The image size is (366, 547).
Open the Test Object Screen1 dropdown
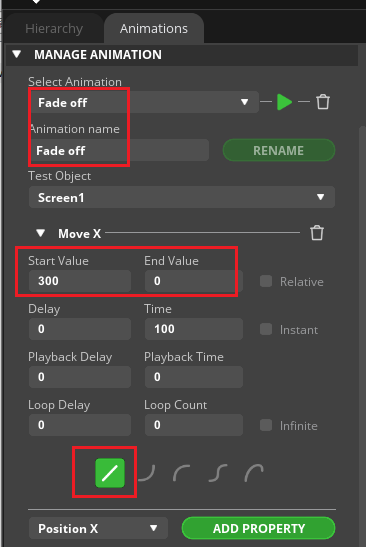tap(182, 197)
